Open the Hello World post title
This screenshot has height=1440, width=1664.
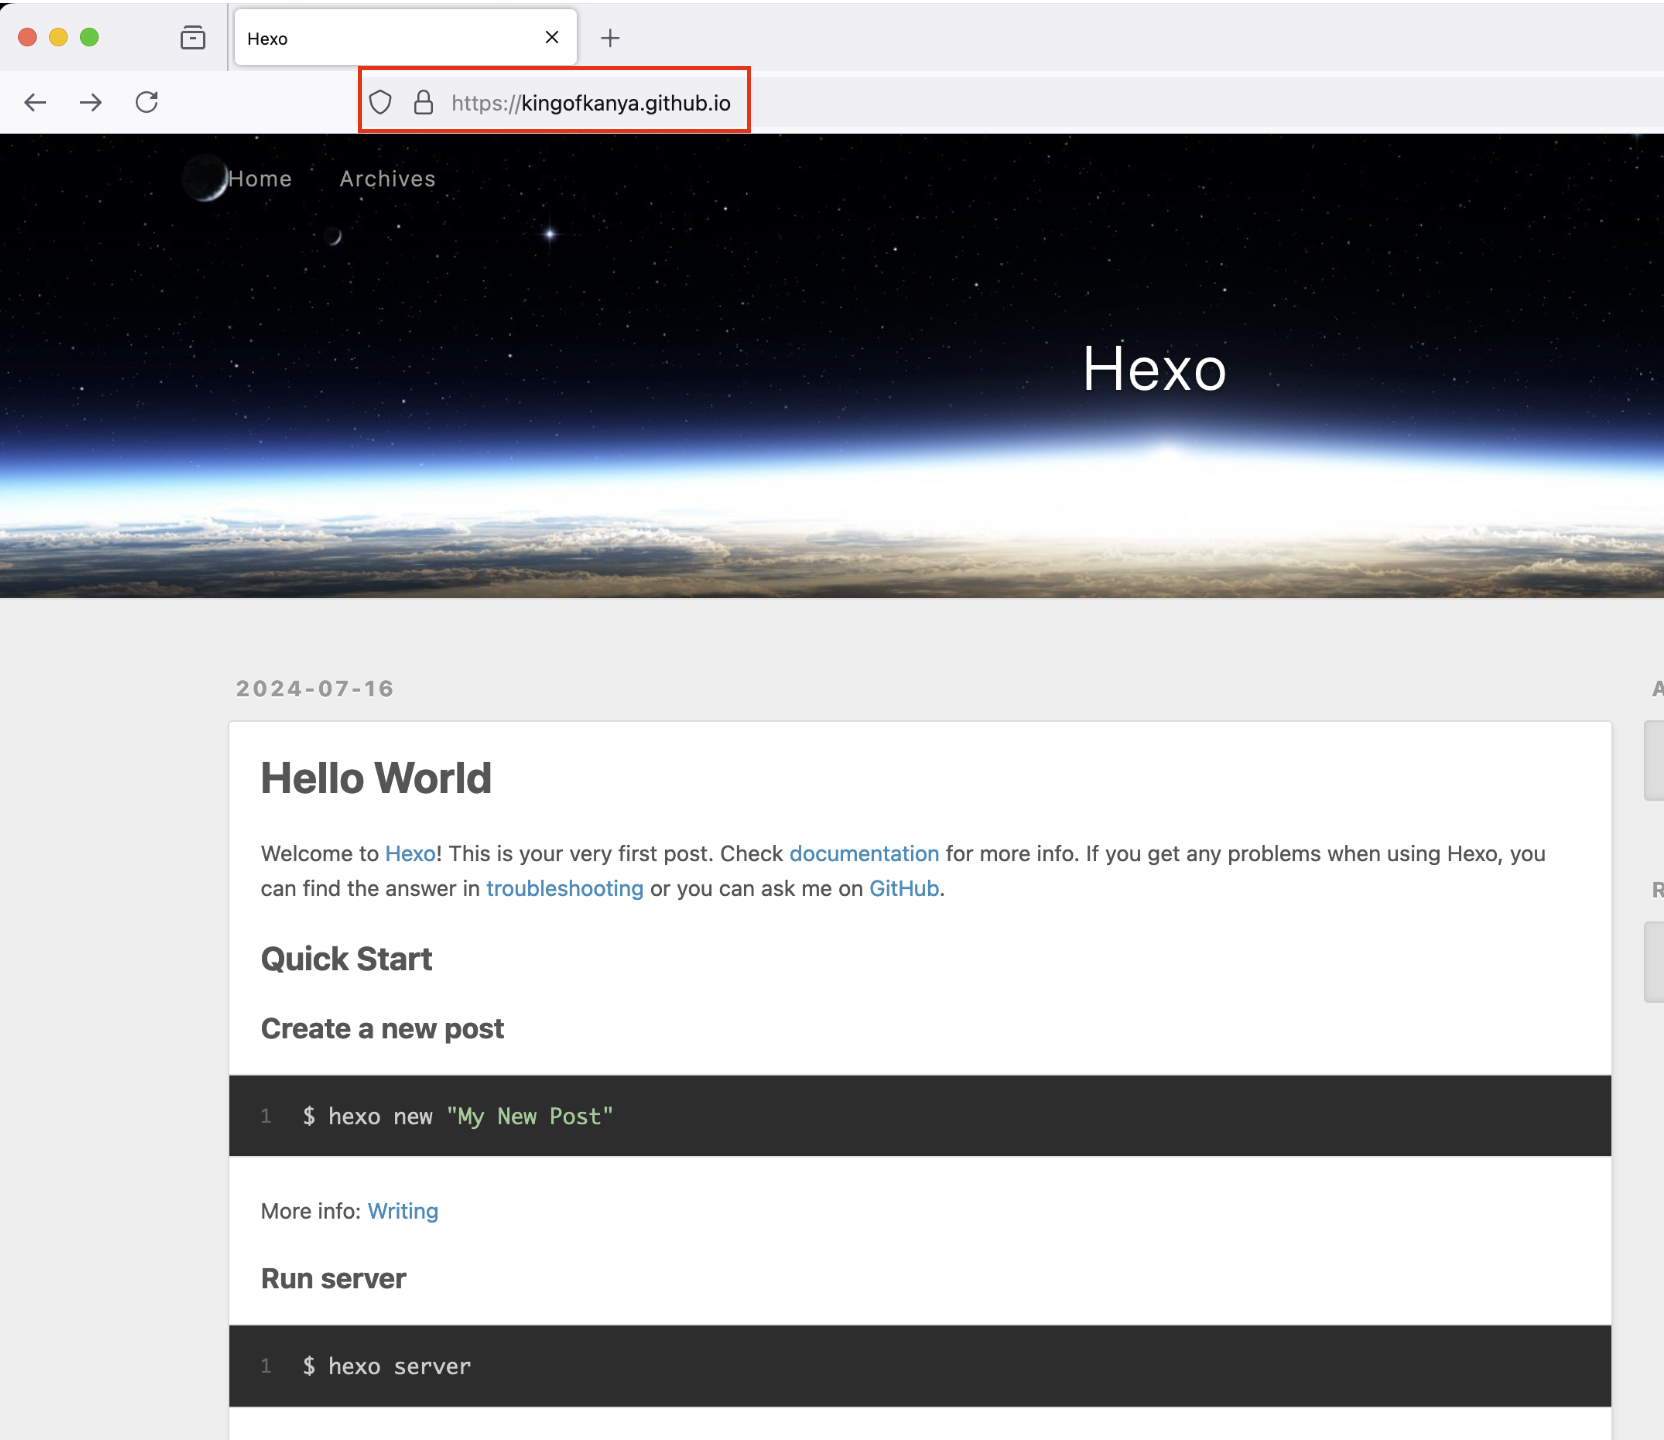click(376, 778)
